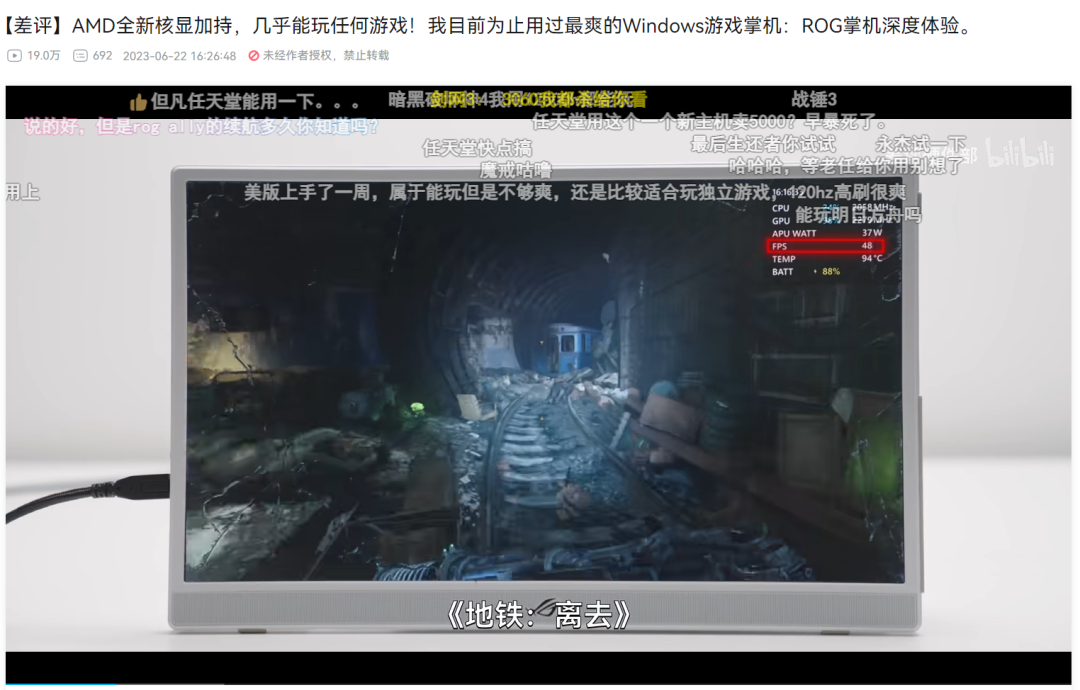Click the red no-repost prohibition icon
1080x690 pixels.
point(254,56)
